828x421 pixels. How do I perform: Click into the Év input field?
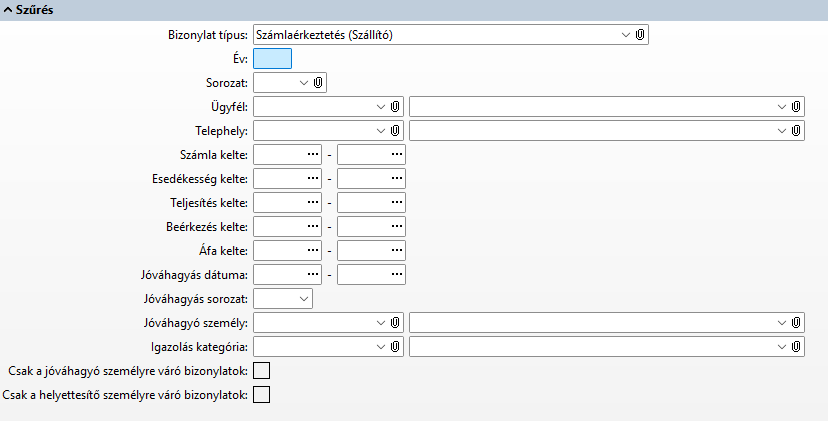(273, 59)
